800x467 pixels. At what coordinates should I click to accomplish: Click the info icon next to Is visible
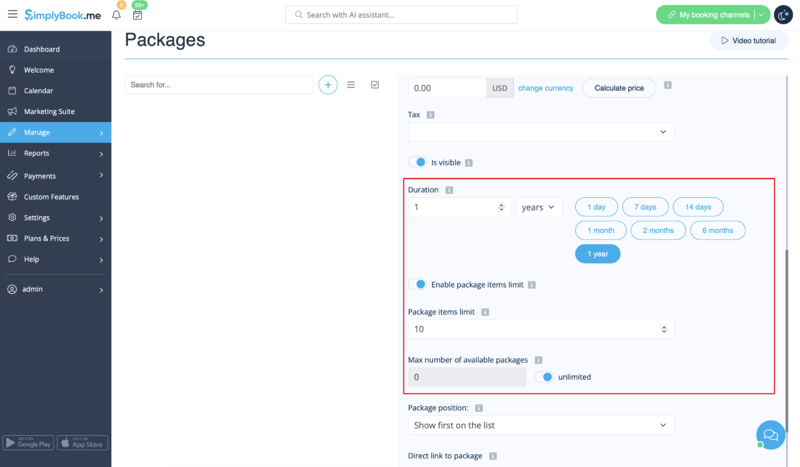pos(469,163)
